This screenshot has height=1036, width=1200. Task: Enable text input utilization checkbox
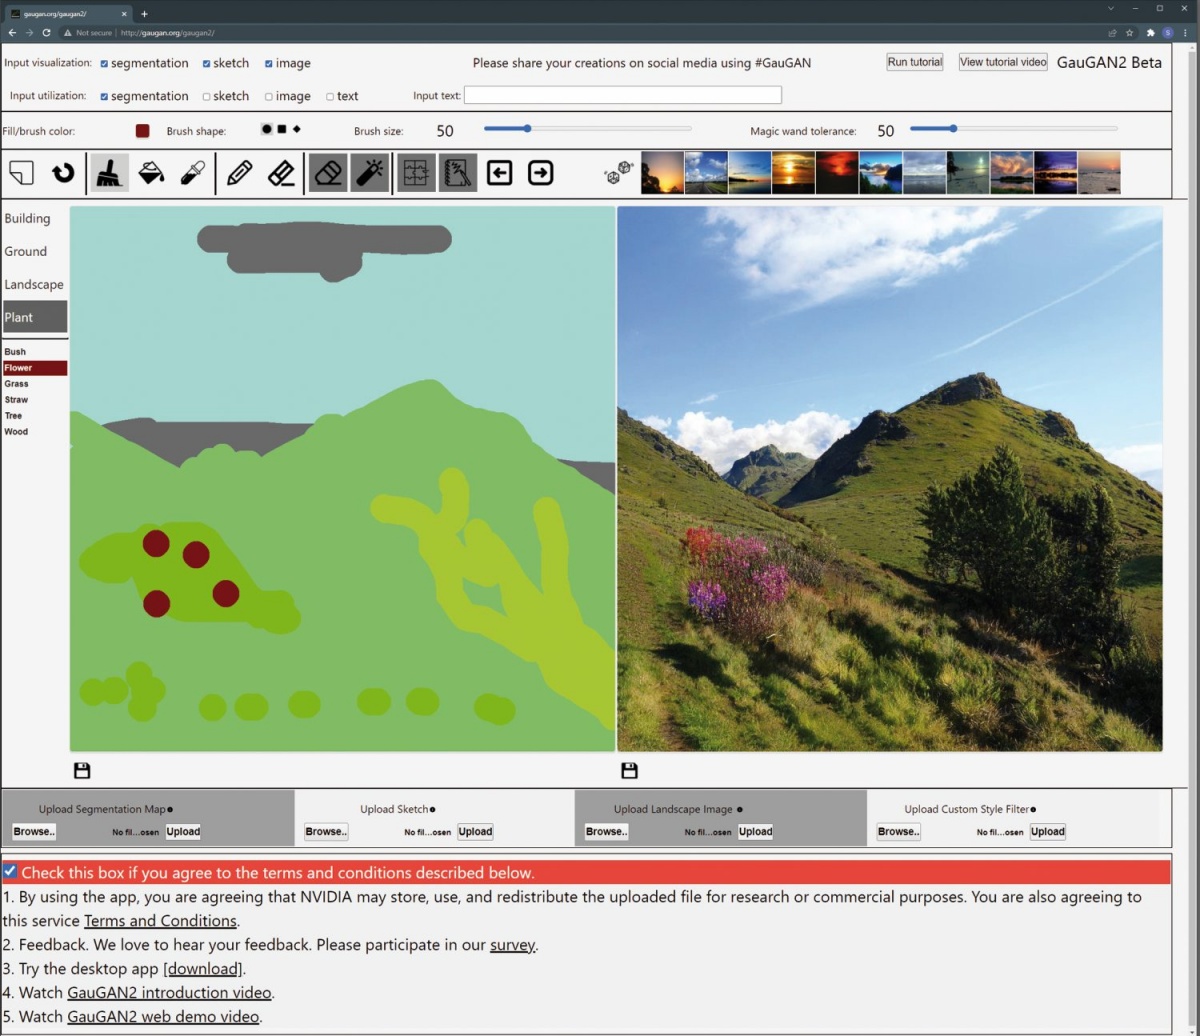point(330,97)
